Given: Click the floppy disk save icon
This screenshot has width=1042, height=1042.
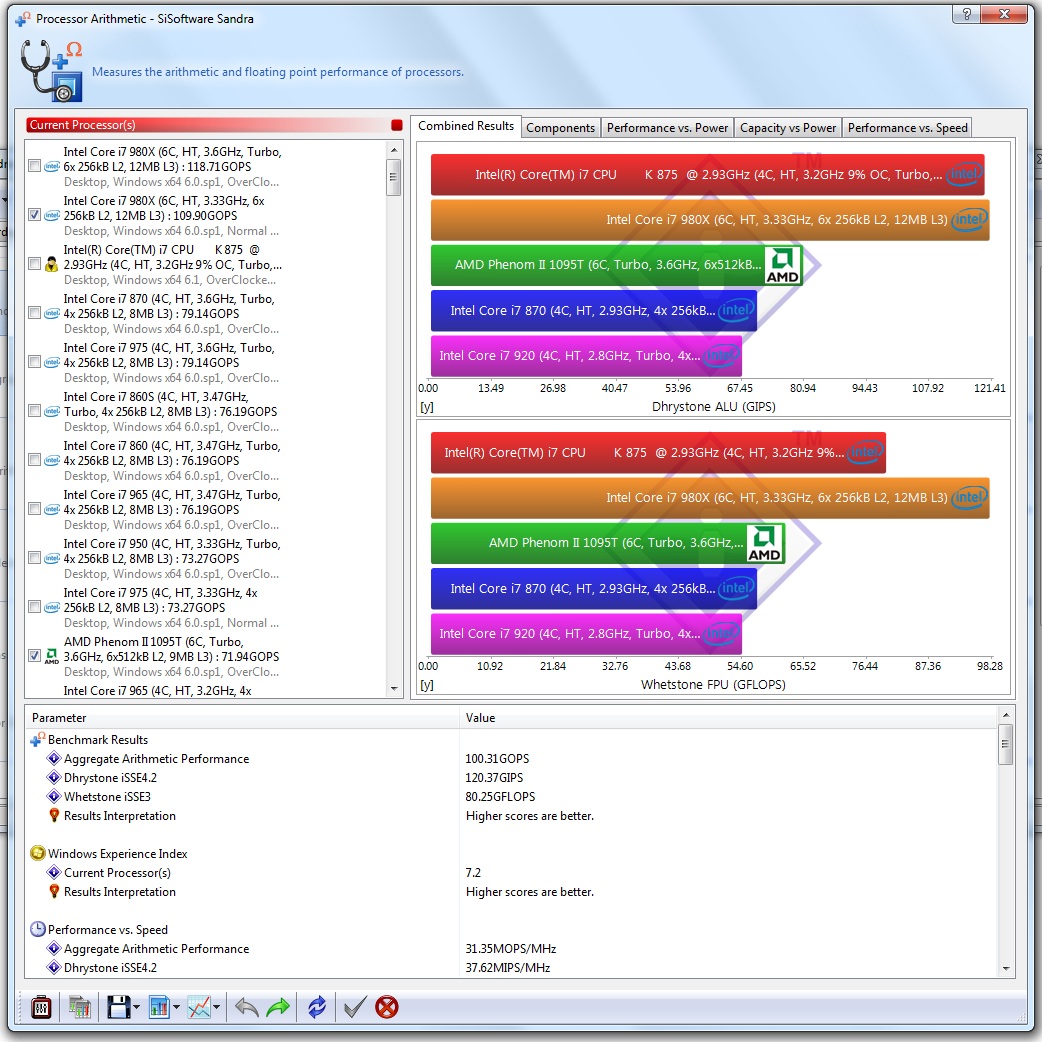Looking at the screenshot, I should (x=118, y=1007).
